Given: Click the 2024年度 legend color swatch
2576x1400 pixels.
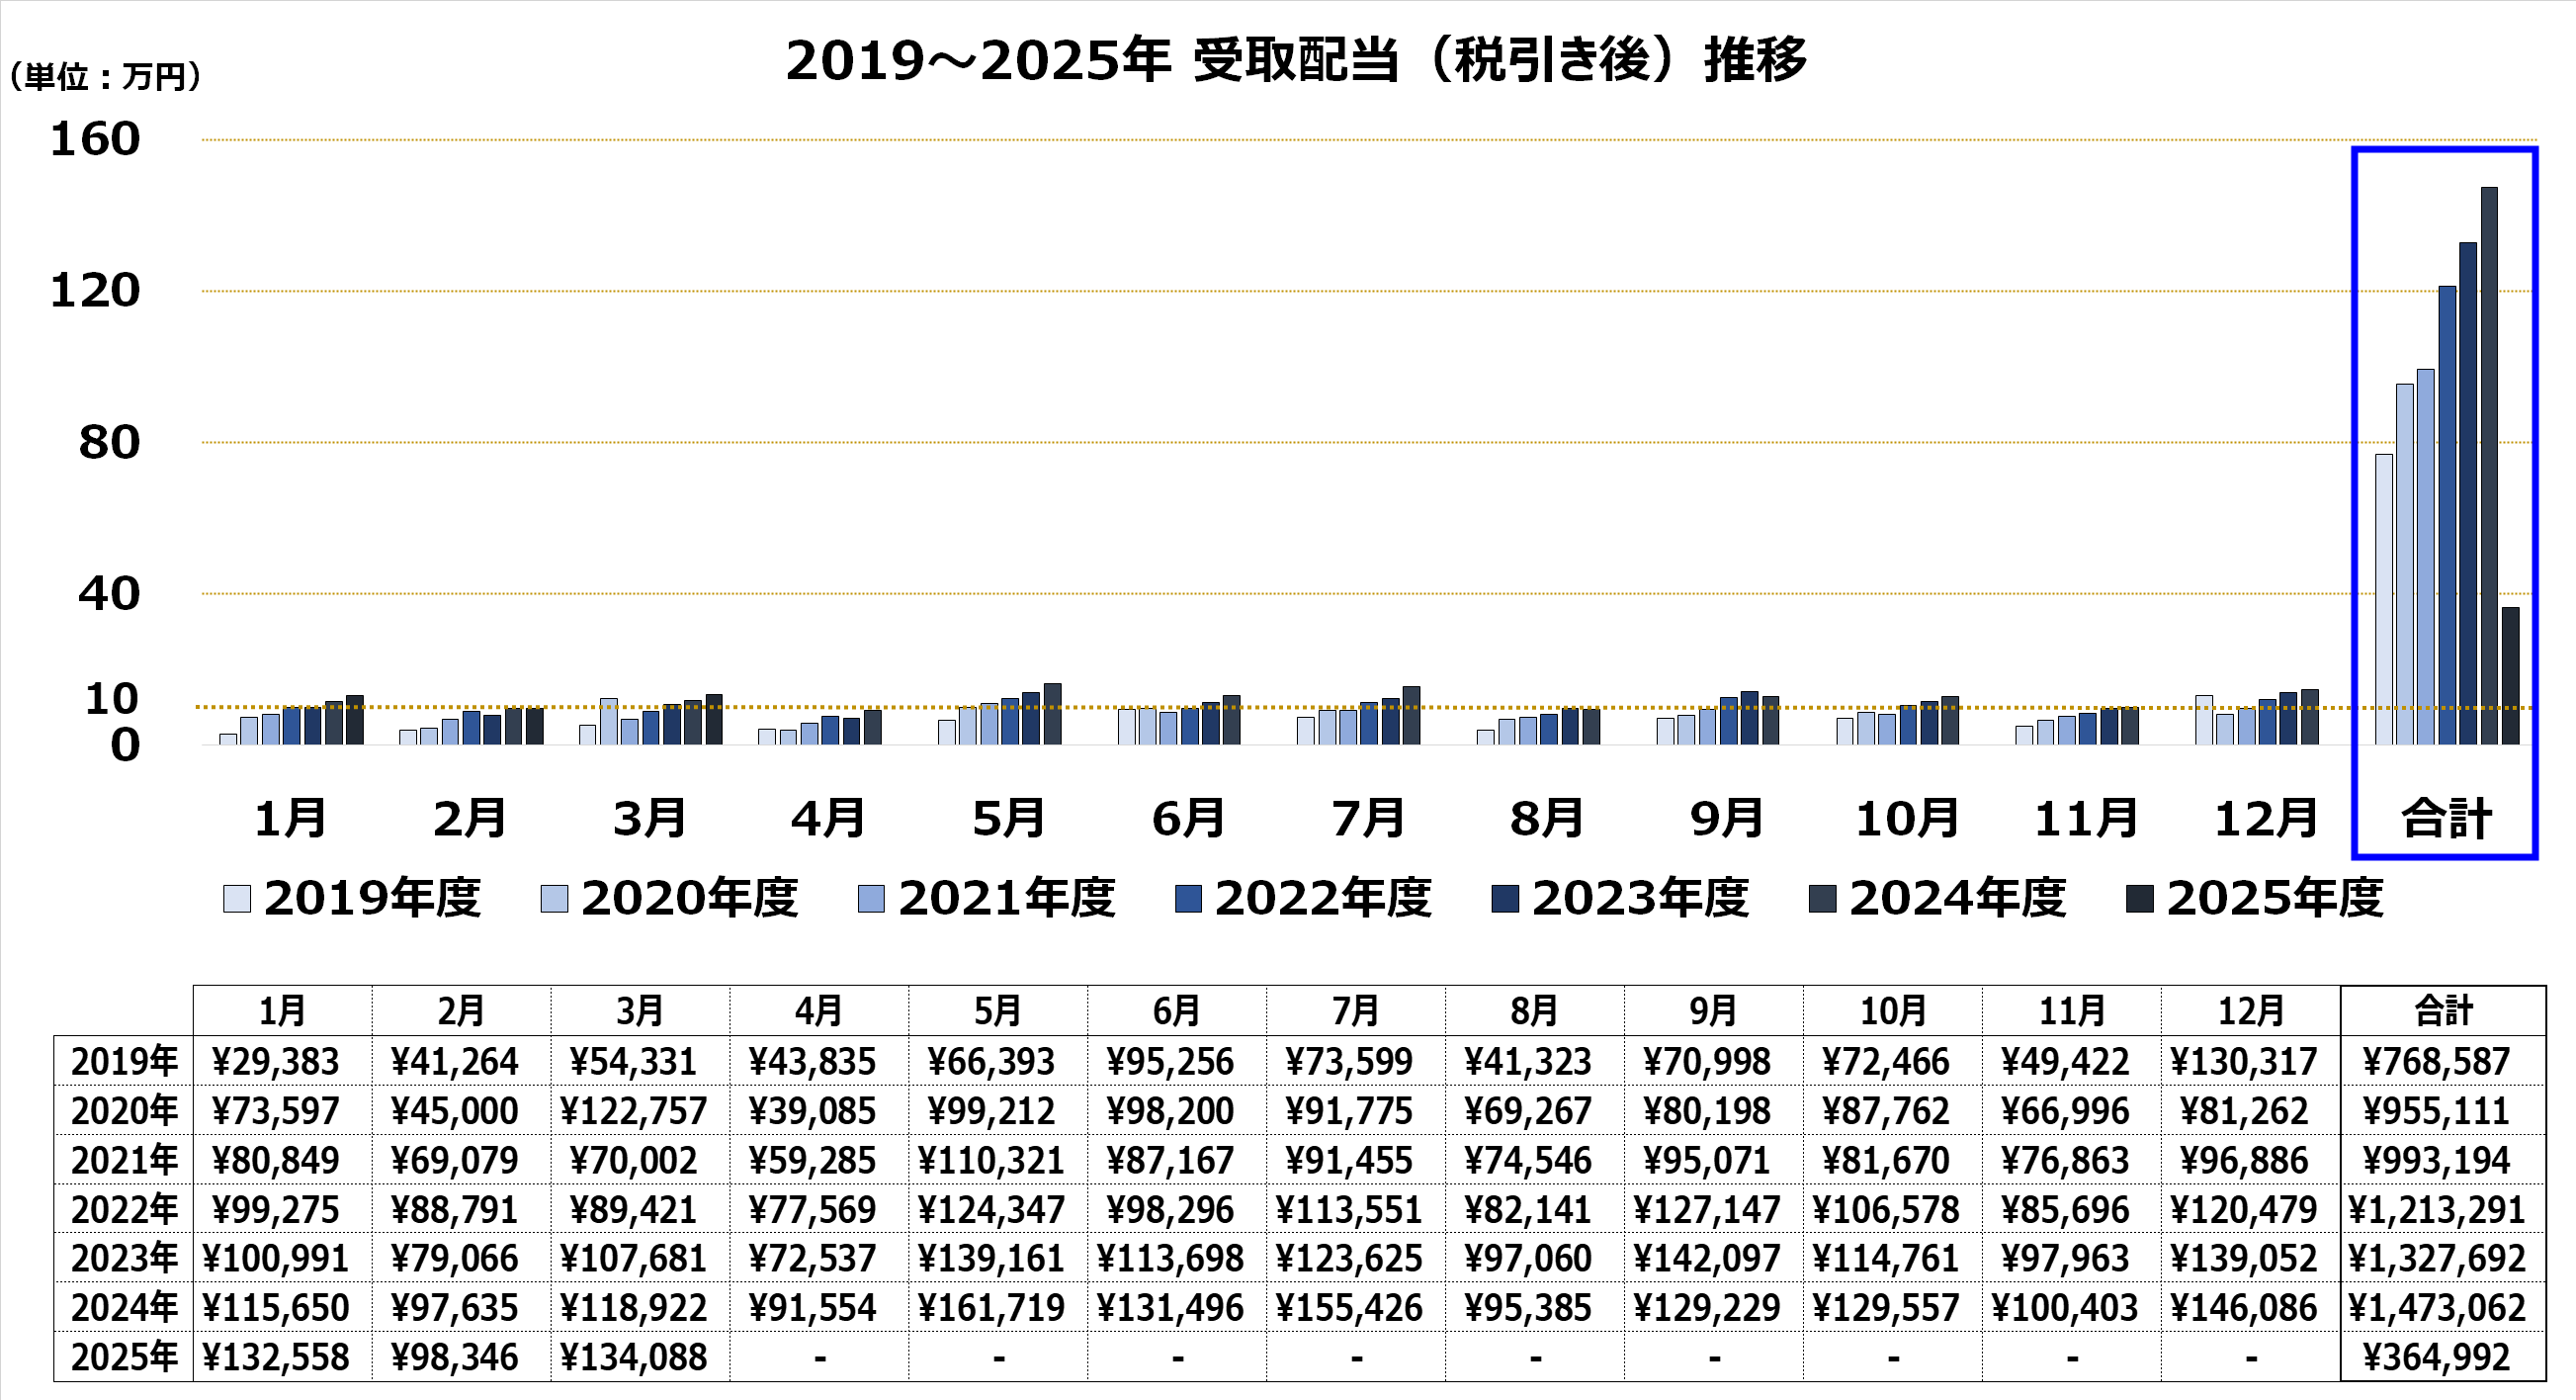Looking at the screenshot, I should point(1822,899).
